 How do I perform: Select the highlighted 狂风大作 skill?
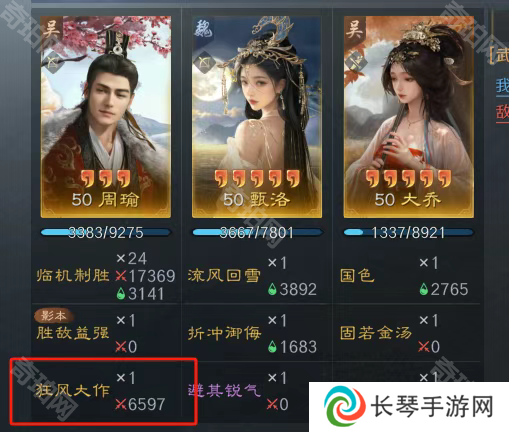coord(73,390)
